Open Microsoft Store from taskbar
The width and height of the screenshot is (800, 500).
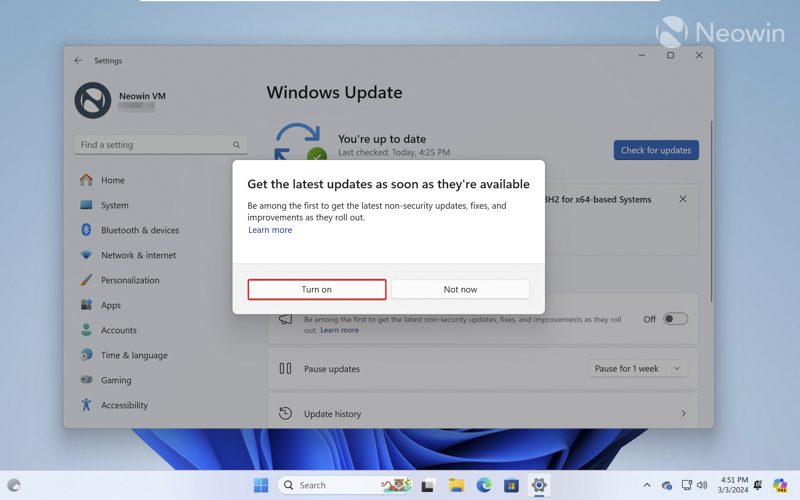coord(511,485)
